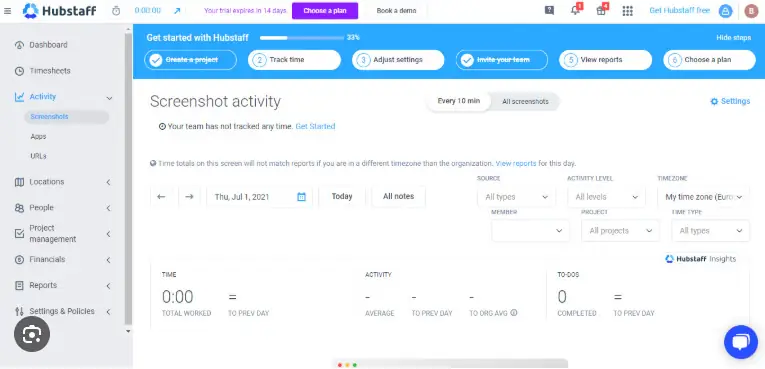Click Hide steps link
Image resolution: width=765 pixels, height=369 pixels.
[x=733, y=38]
